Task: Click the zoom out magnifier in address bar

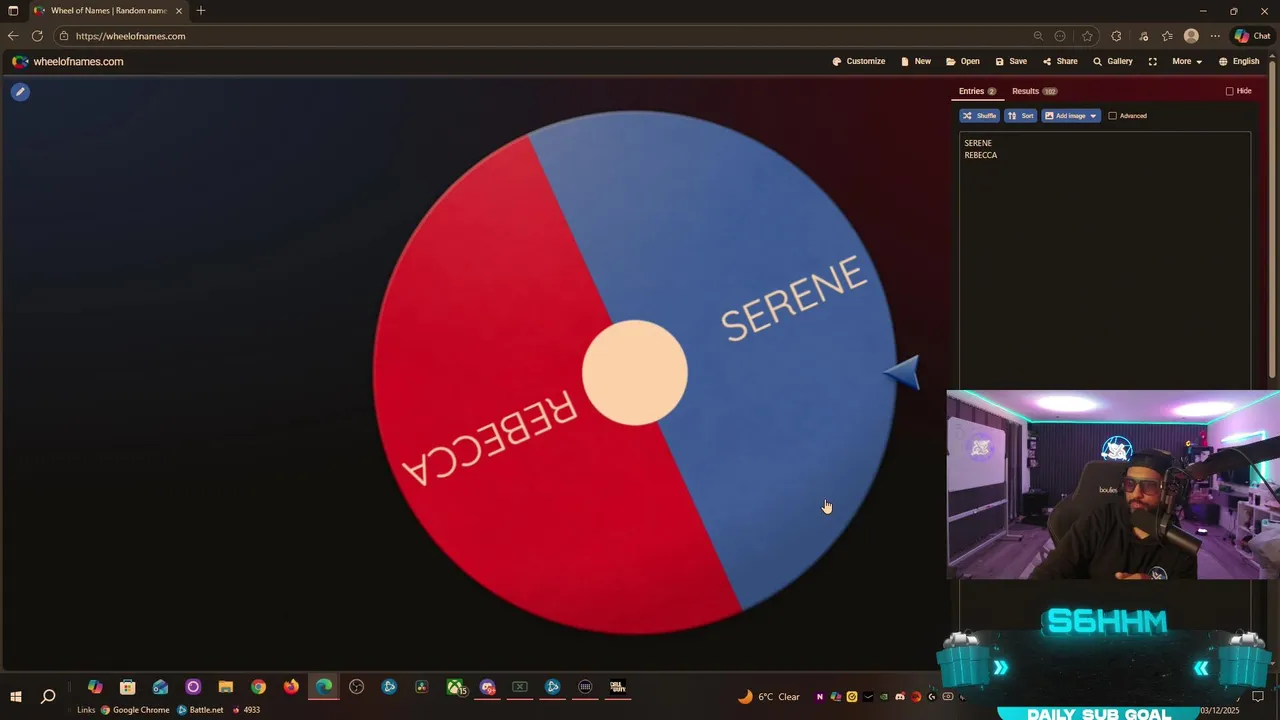Action: click(1038, 36)
